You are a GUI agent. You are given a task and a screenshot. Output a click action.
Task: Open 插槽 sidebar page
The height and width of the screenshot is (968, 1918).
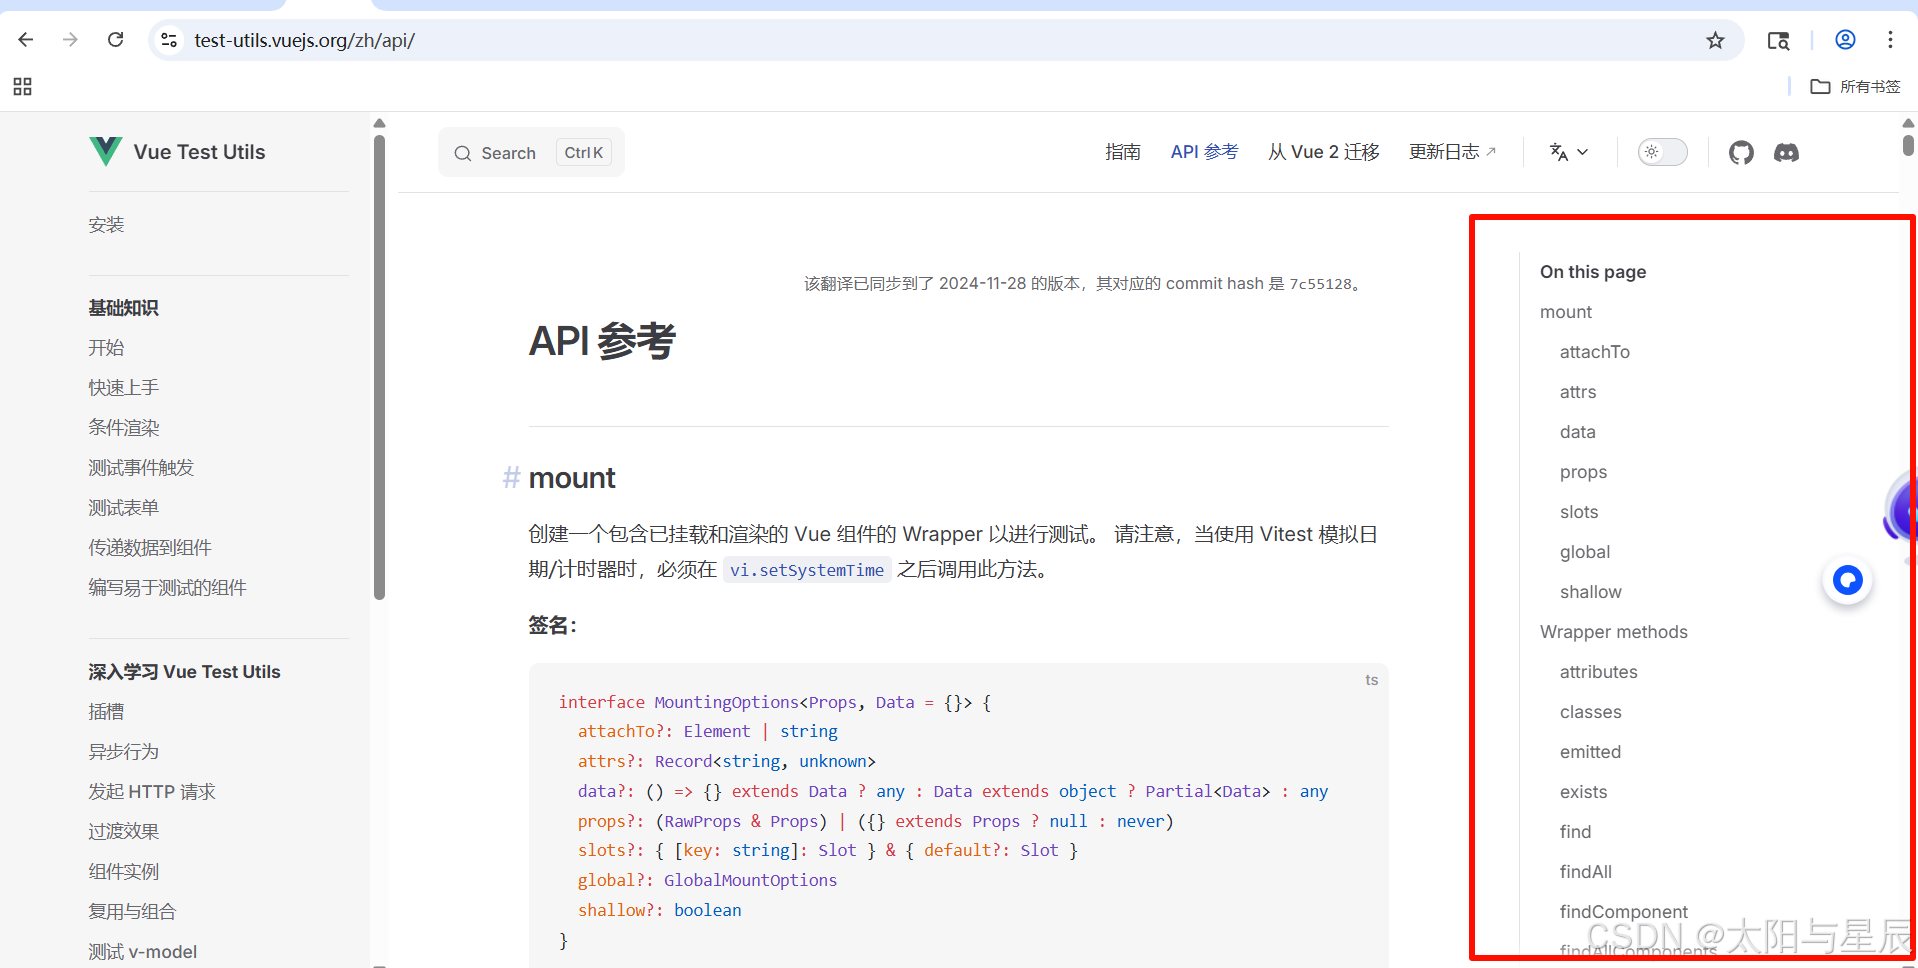point(106,712)
